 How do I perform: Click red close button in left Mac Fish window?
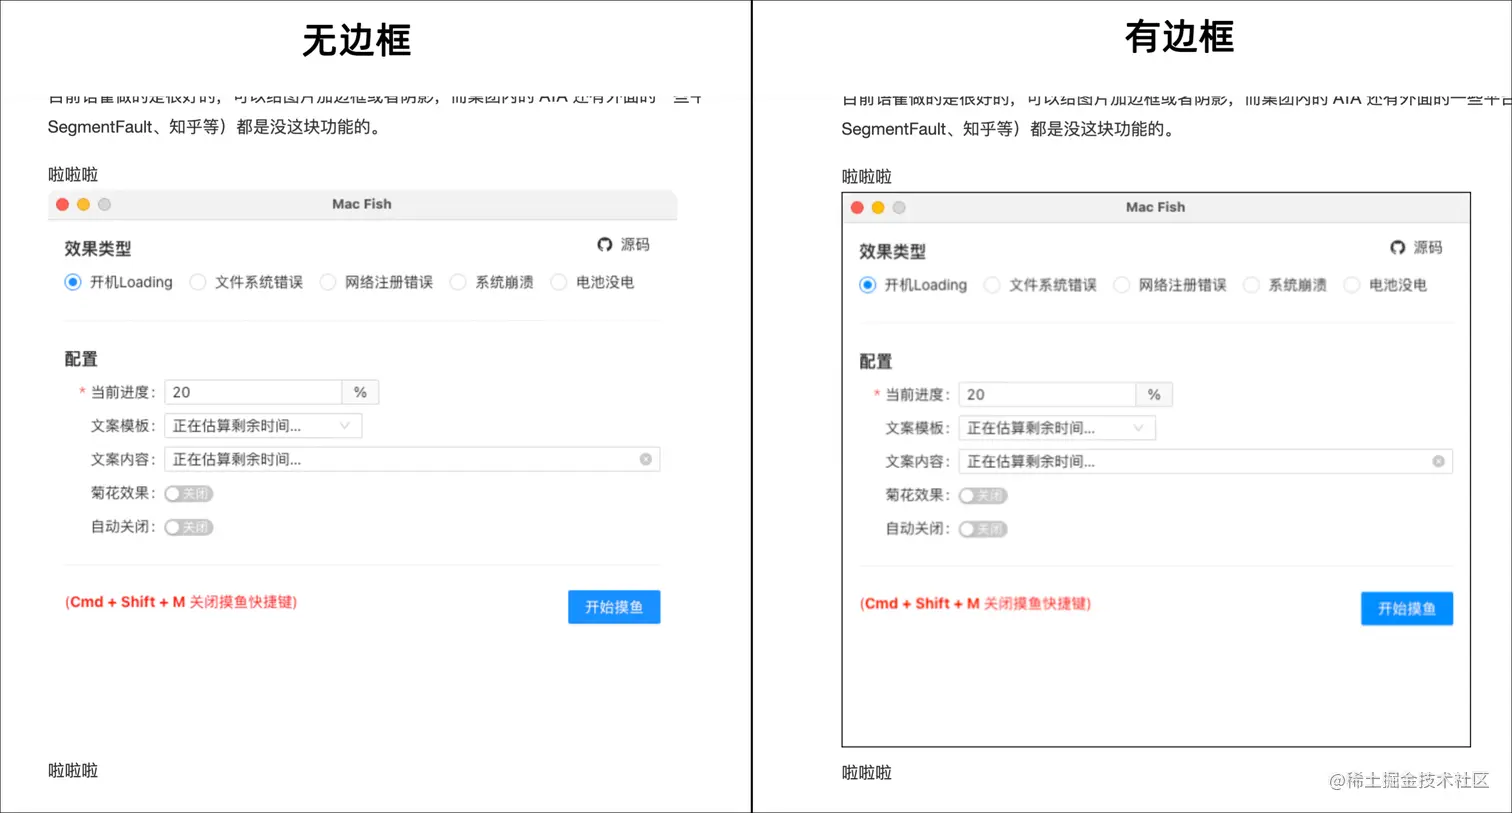(62, 205)
